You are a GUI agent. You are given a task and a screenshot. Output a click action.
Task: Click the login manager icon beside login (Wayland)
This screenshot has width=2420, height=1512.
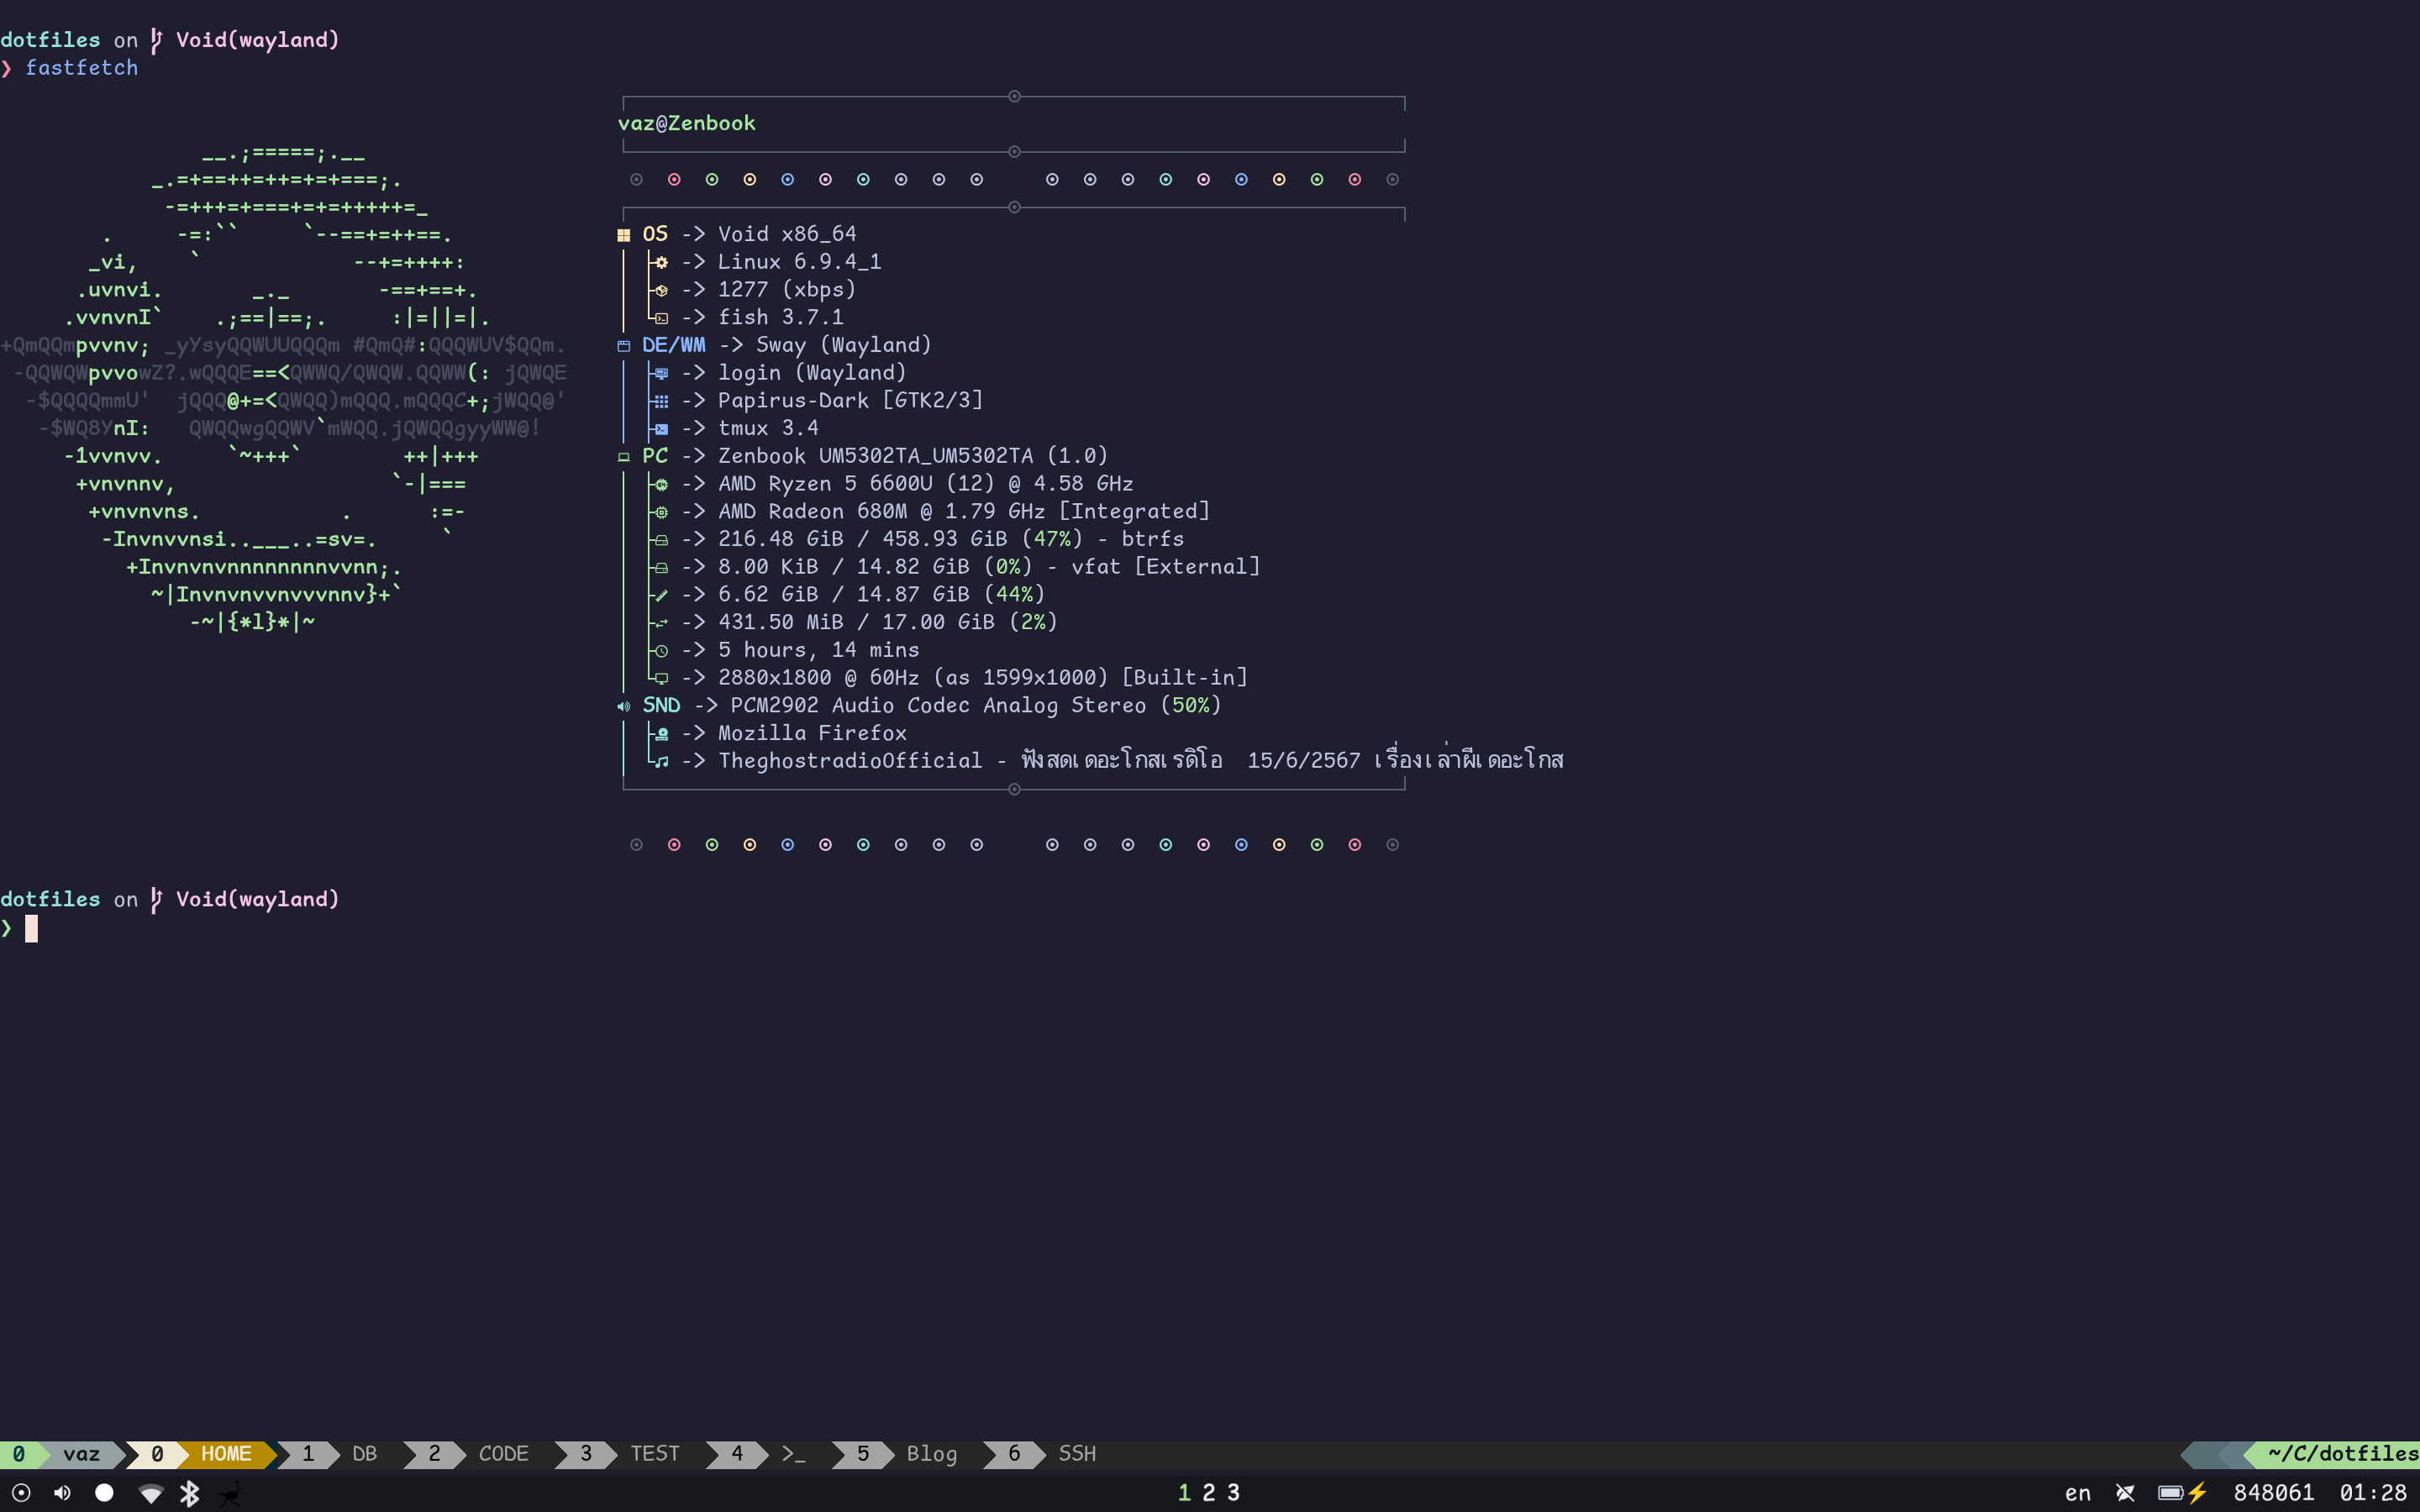661,373
